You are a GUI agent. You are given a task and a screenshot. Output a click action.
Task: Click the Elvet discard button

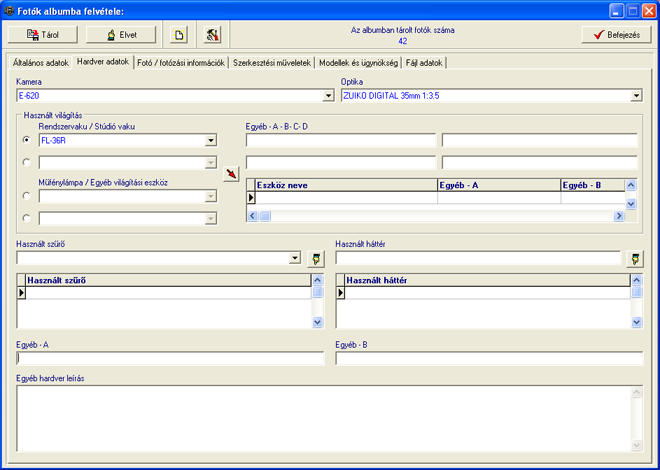(121, 35)
